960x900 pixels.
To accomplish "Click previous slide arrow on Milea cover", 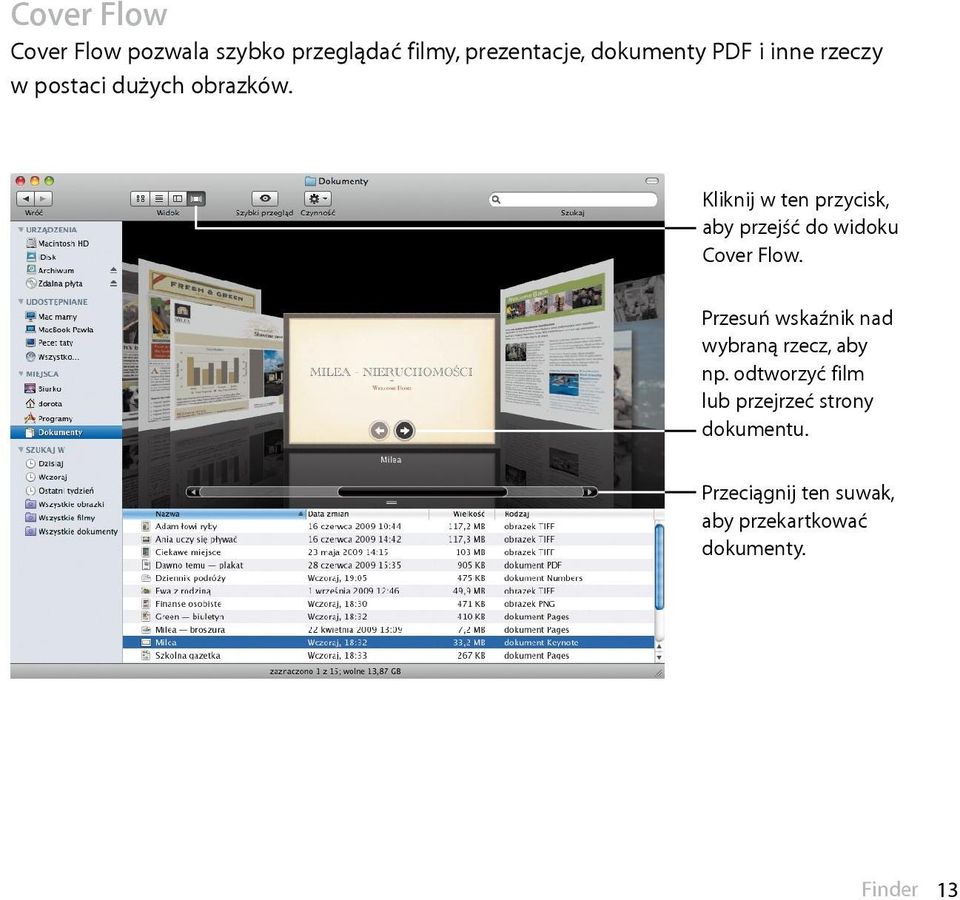I will pos(380,430).
